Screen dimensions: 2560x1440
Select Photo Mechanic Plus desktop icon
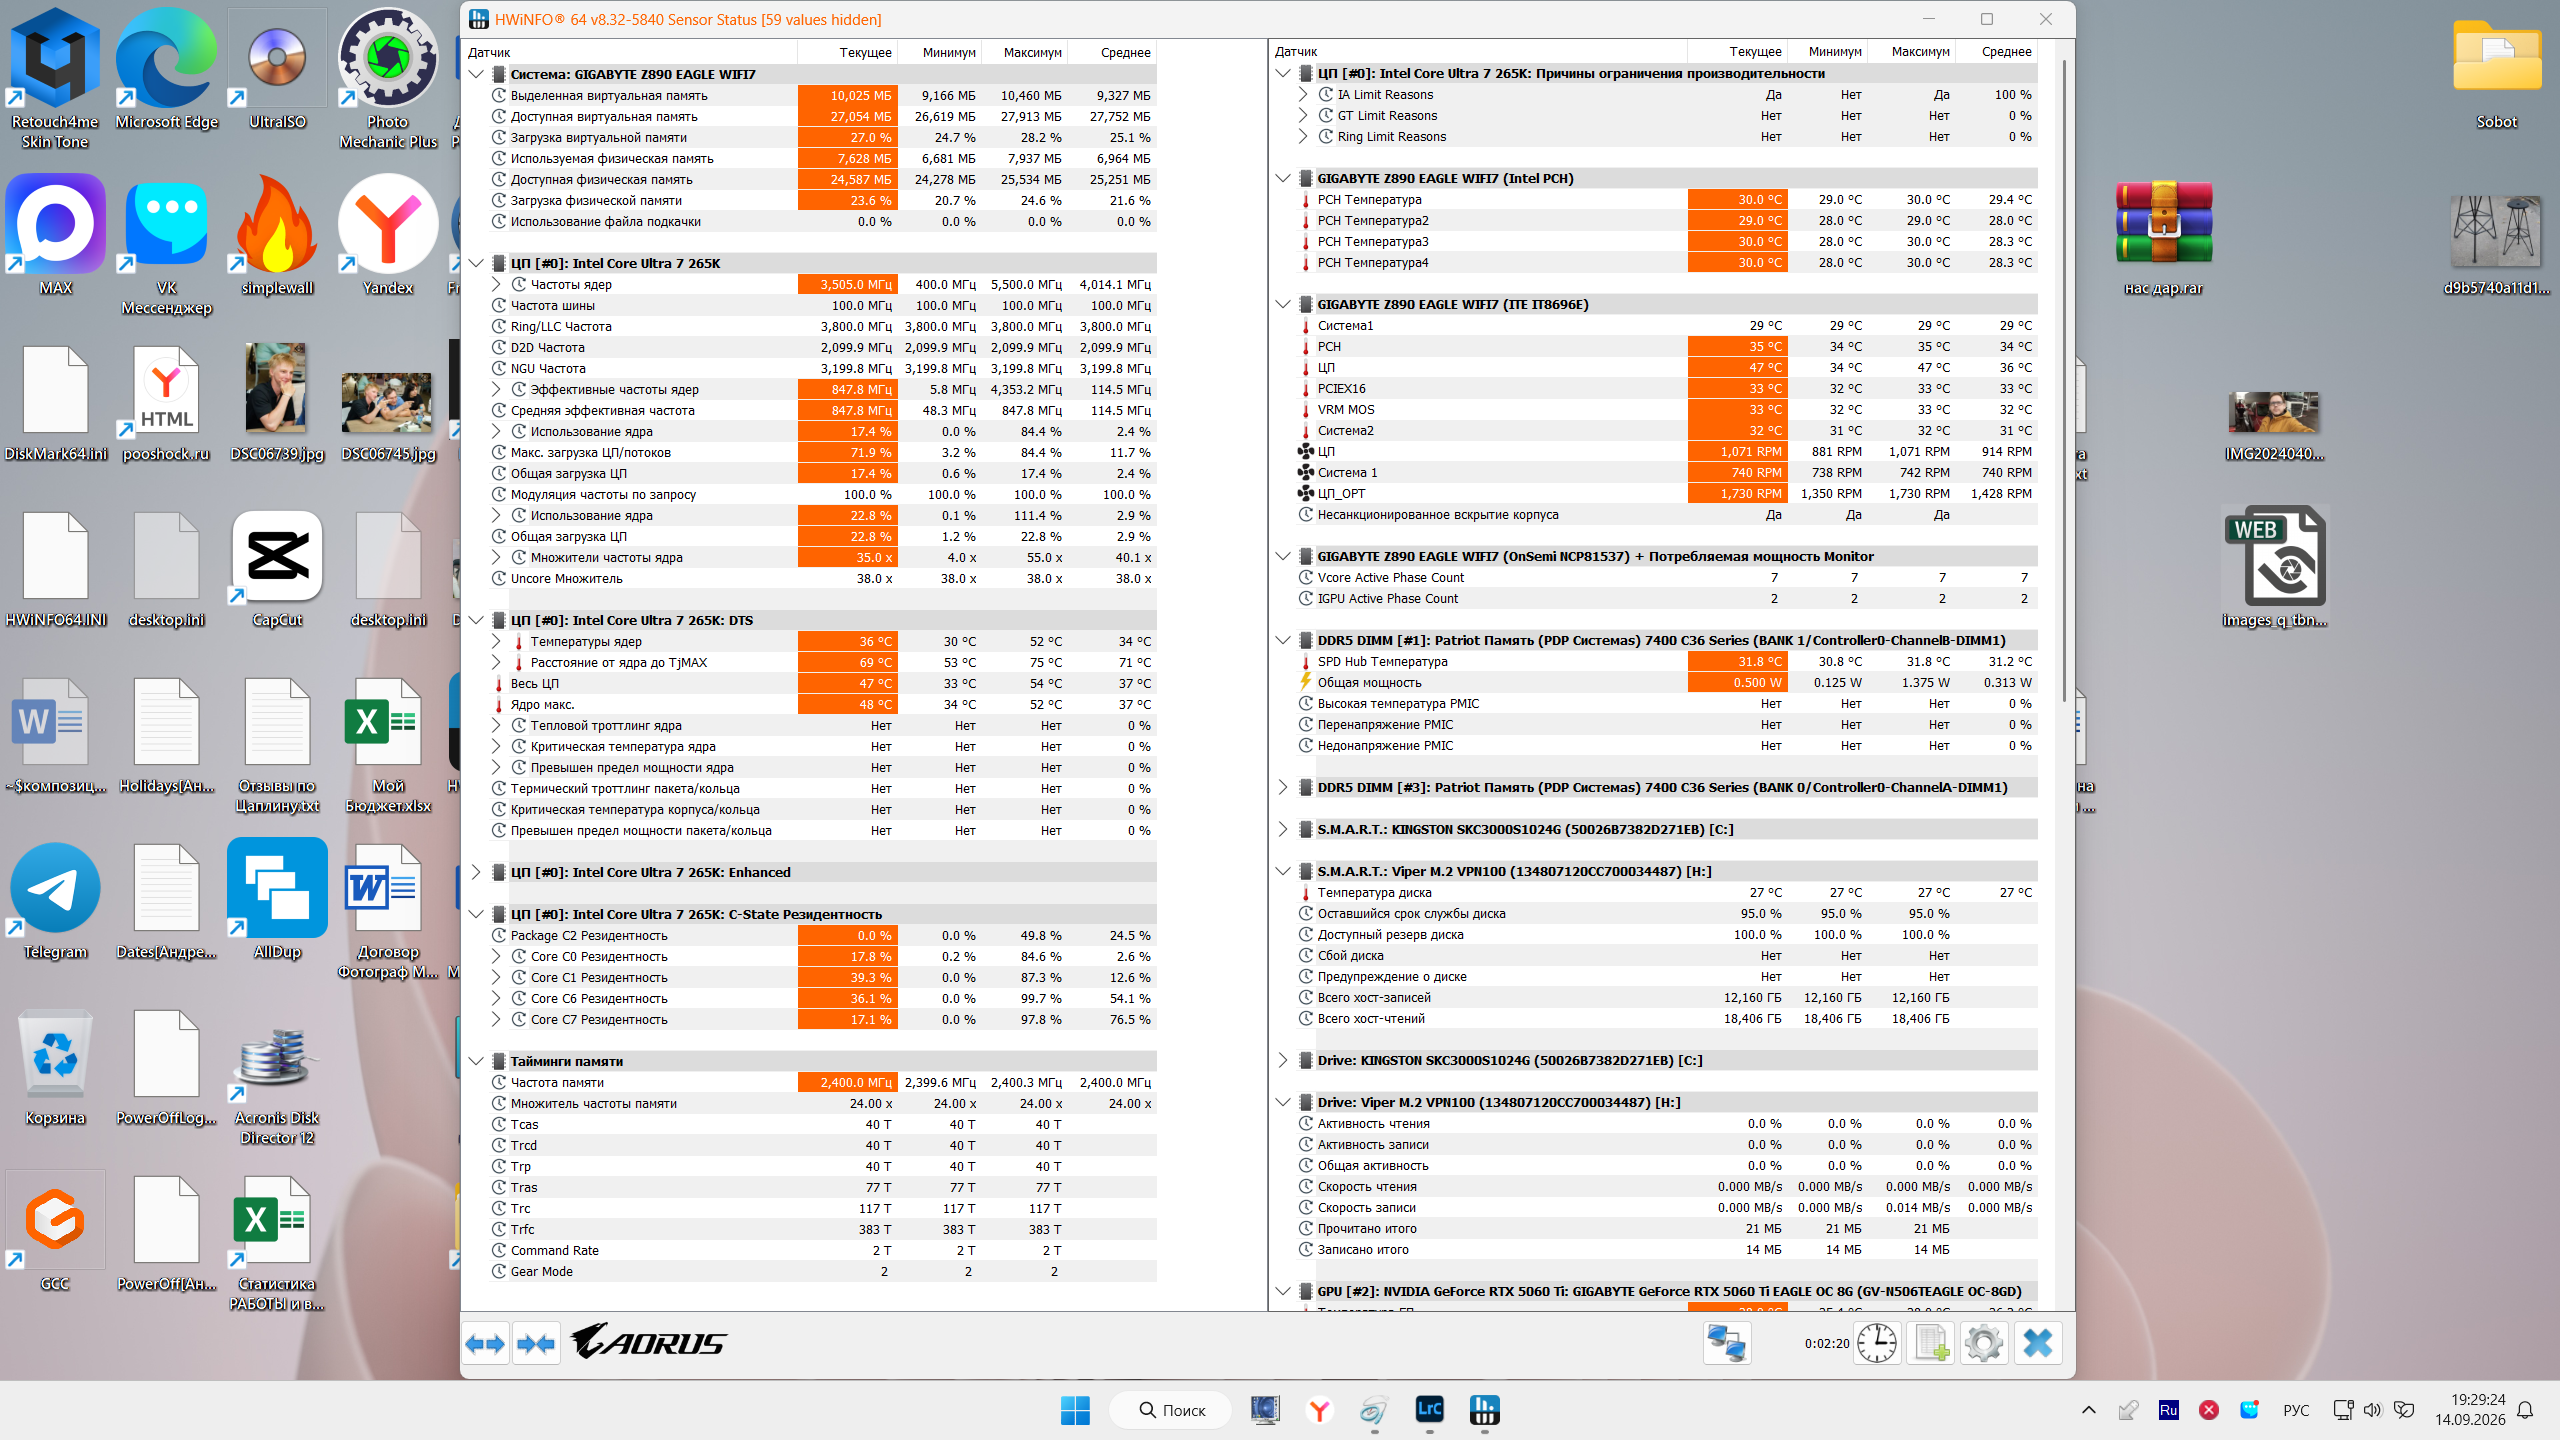[388, 78]
